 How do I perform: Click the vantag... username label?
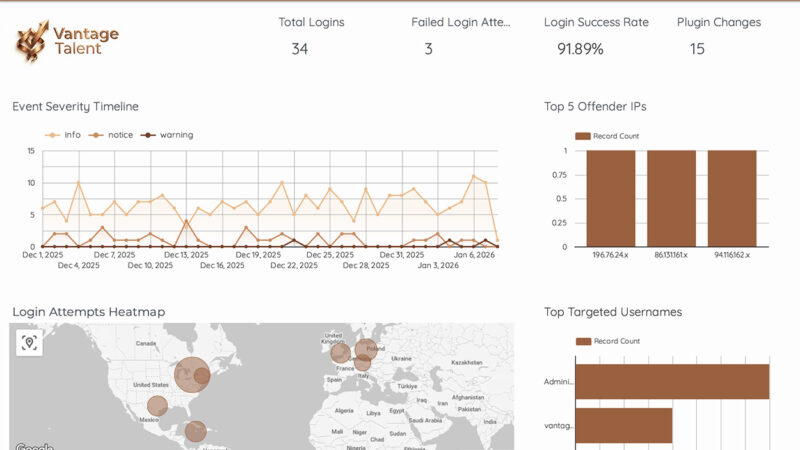pos(559,426)
